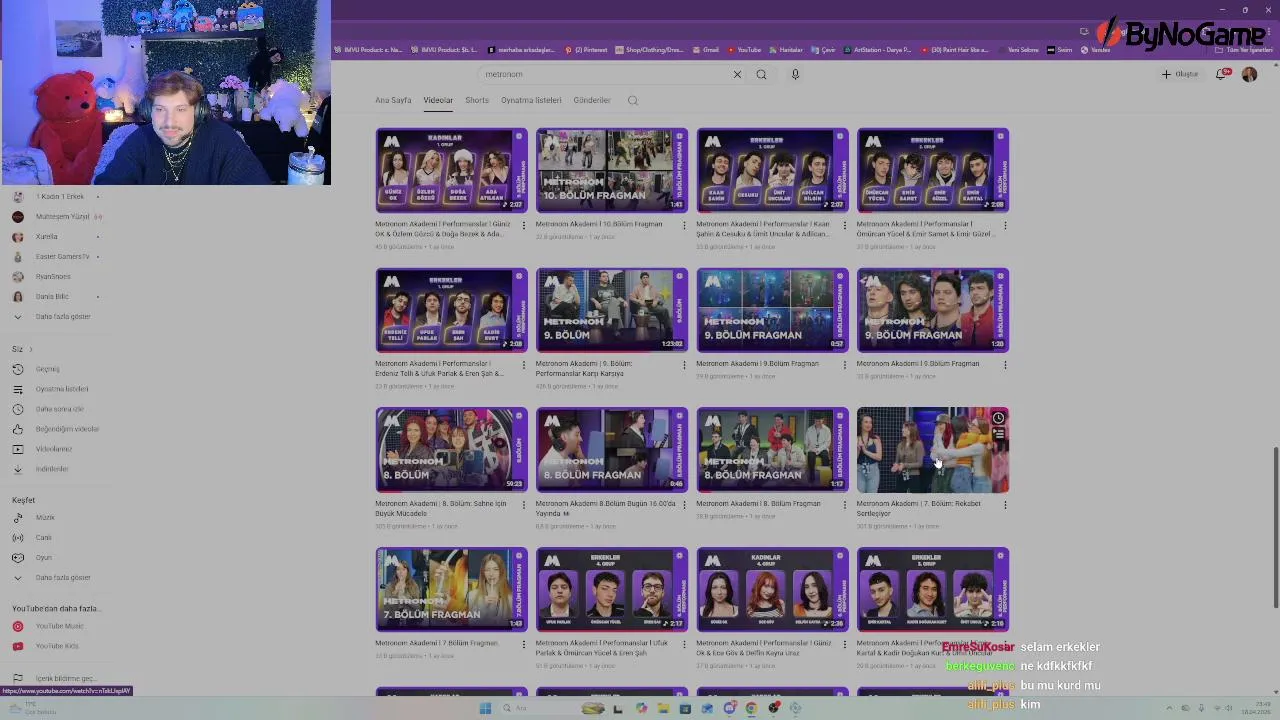Open Canlı under Keşfet
Screen dimensions: 1280x720
[43, 537]
